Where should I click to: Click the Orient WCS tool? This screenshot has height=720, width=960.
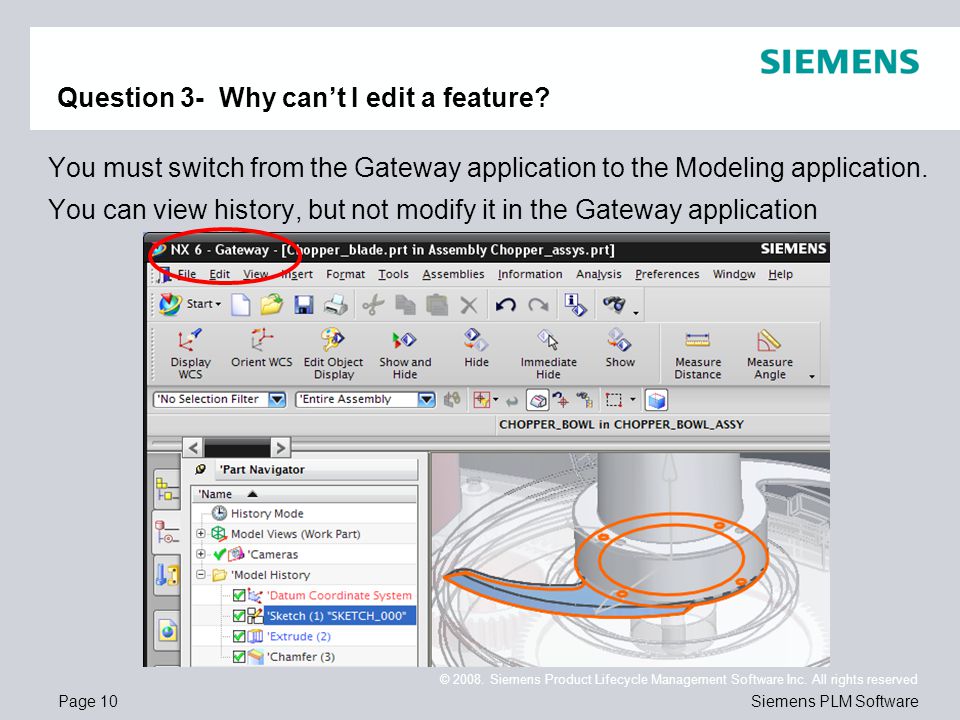coord(261,349)
